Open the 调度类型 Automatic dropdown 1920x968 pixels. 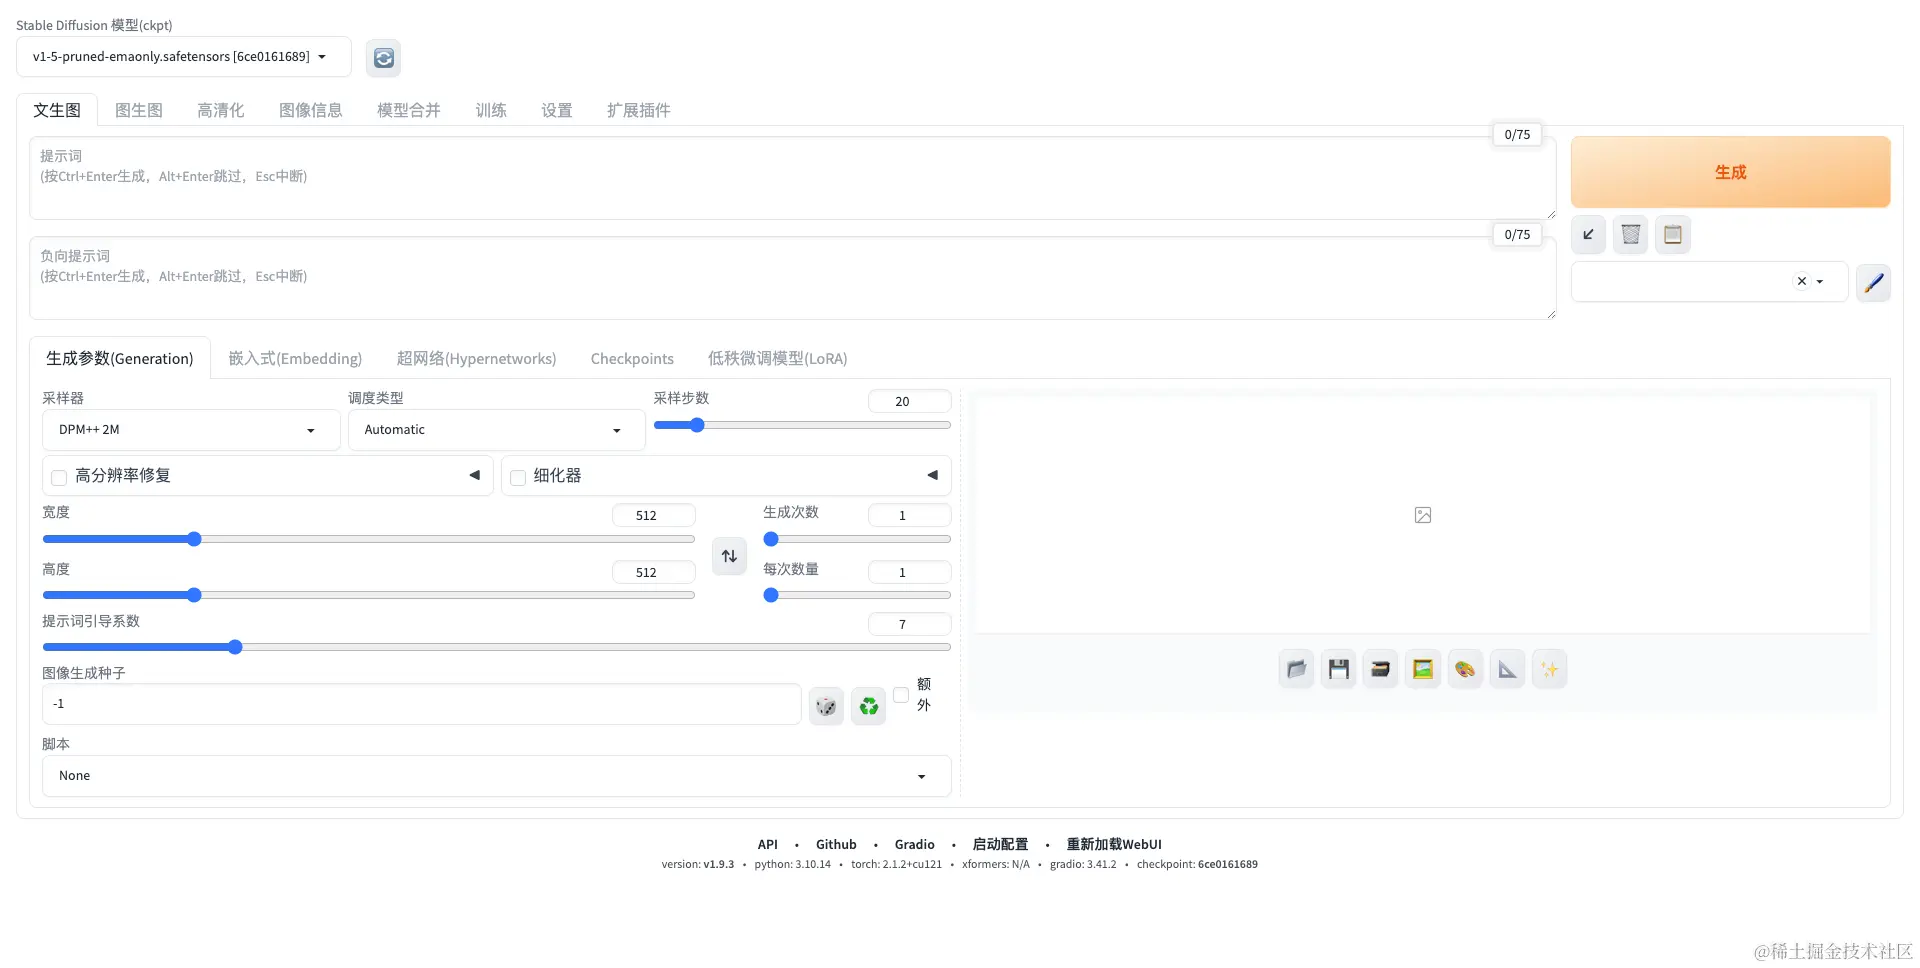[497, 430]
